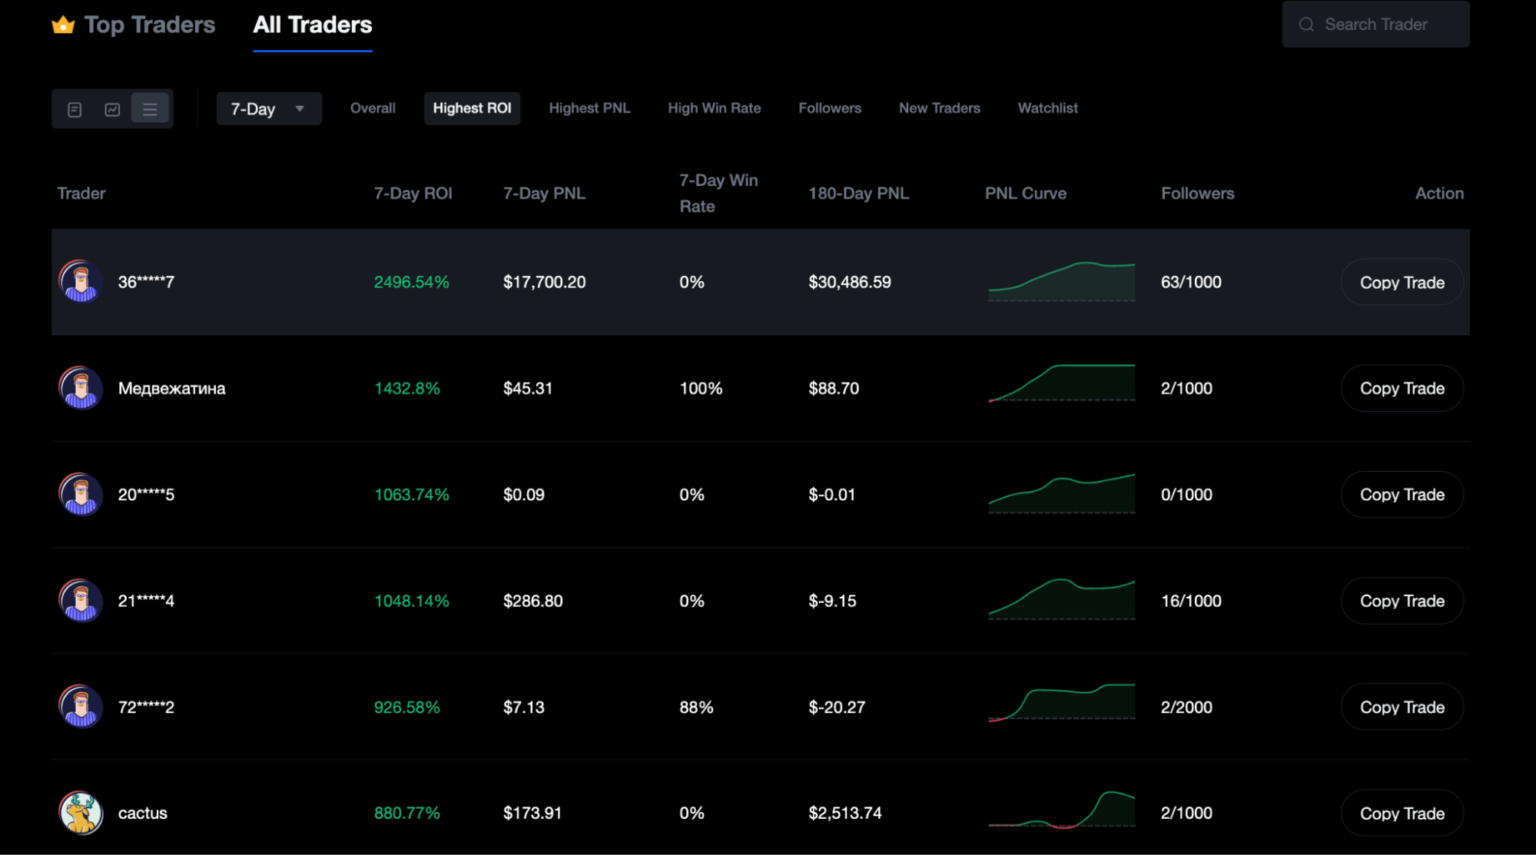Enable the High Win Rate filter

coord(714,108)
